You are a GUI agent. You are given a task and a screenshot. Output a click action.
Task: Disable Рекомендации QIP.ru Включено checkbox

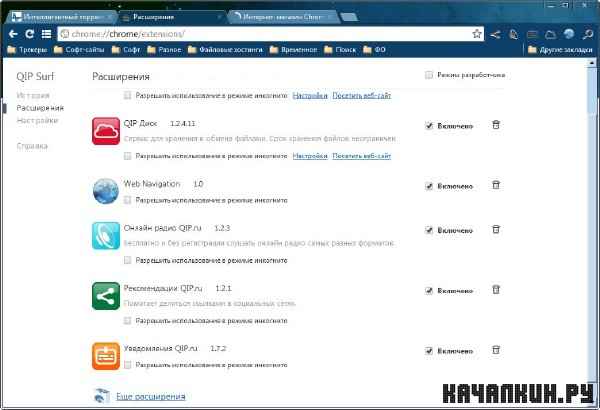[x=429, y=291]
